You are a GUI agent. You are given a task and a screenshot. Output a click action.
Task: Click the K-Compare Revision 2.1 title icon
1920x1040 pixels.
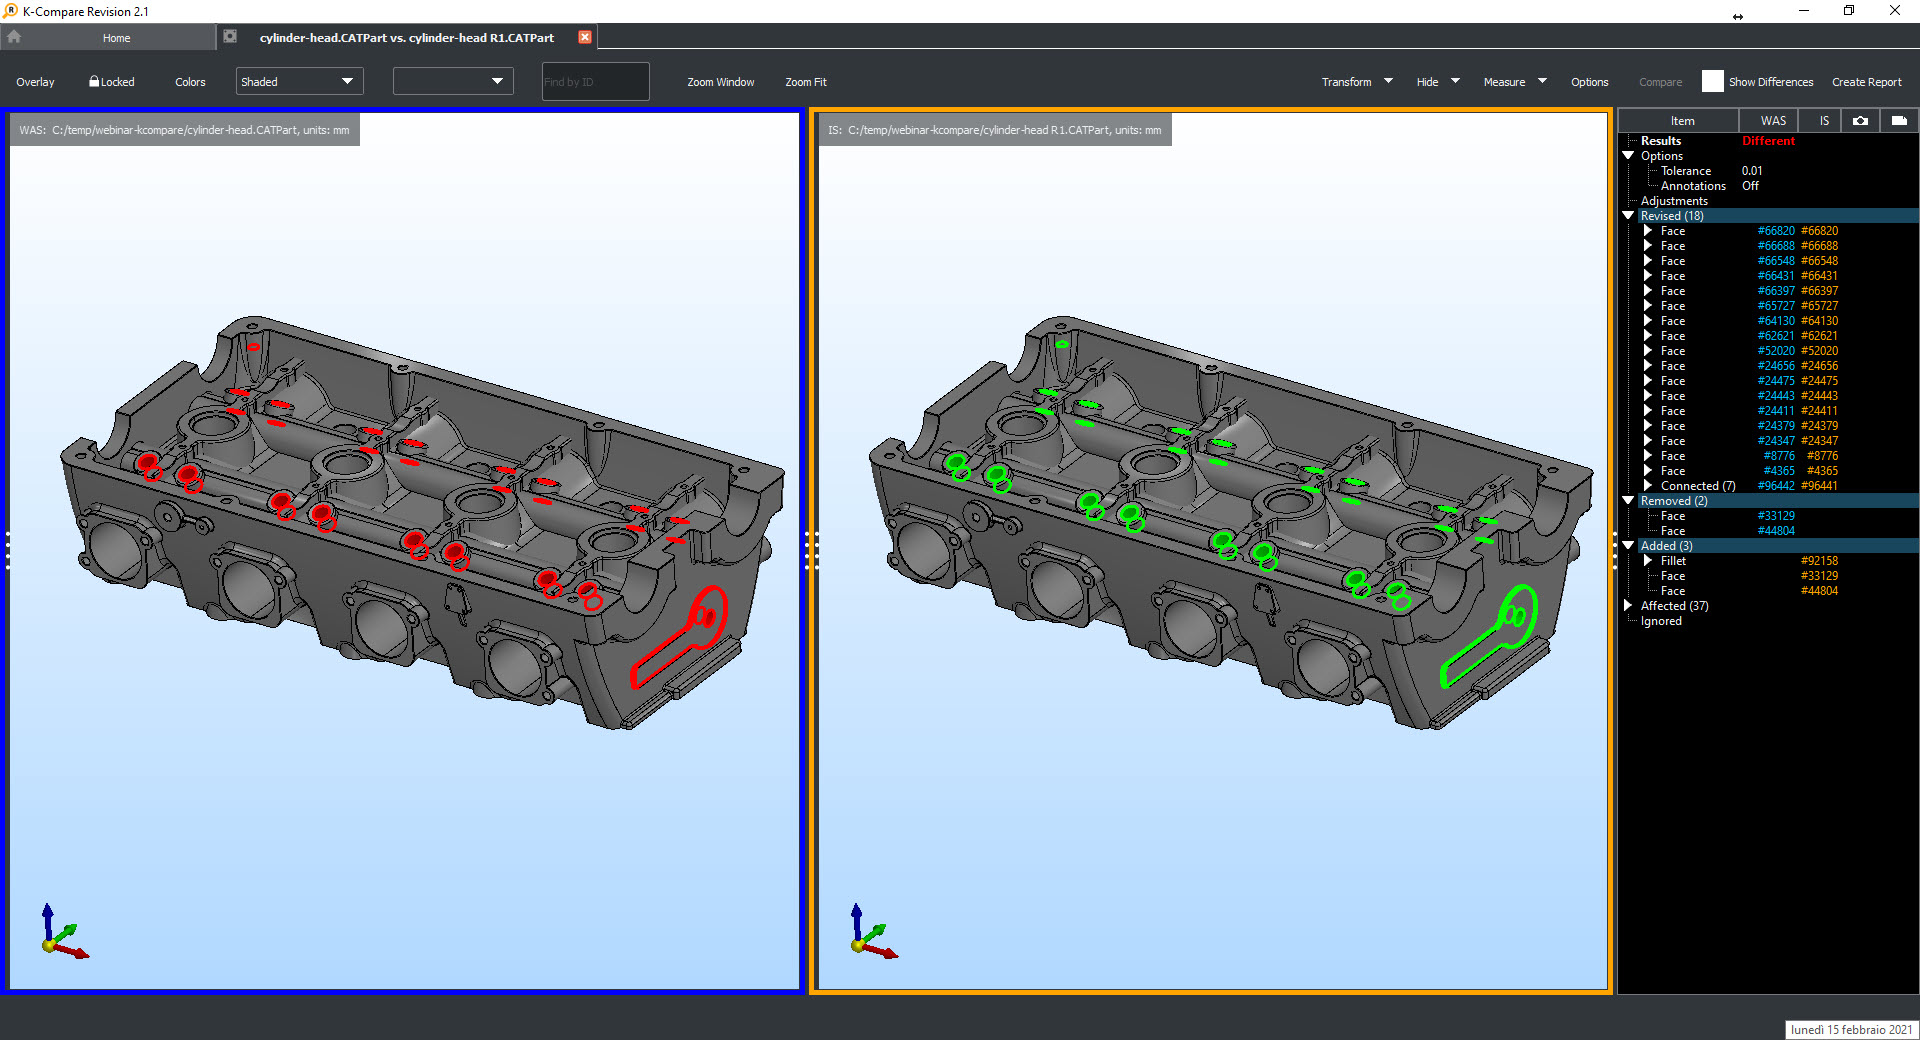10,11
